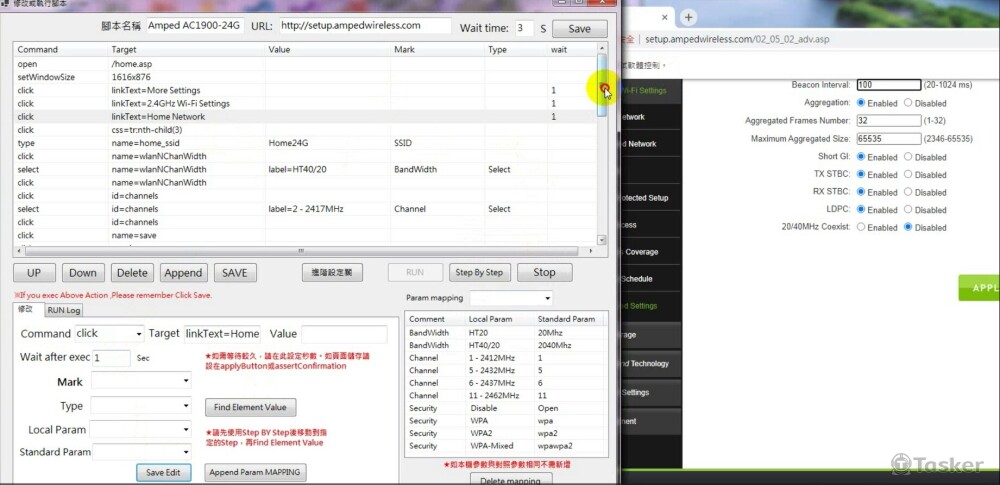Viewport: 1000px width, 485px height.
Task: Click the SAVE button under command table
Action: tap(235, 272)
